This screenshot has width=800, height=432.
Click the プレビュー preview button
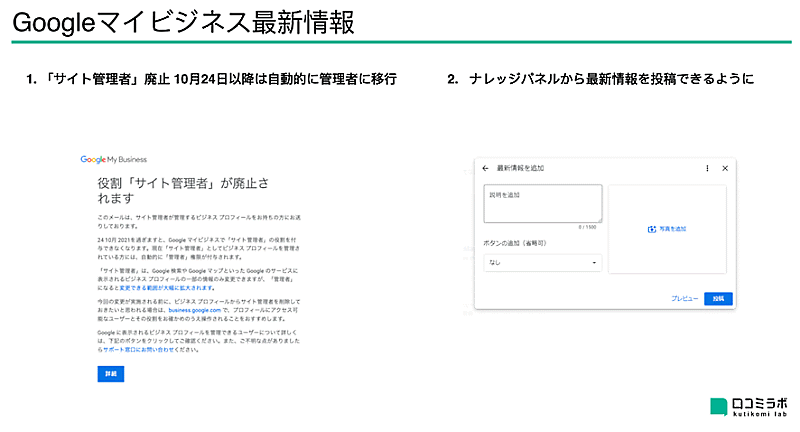pos(684,298)
